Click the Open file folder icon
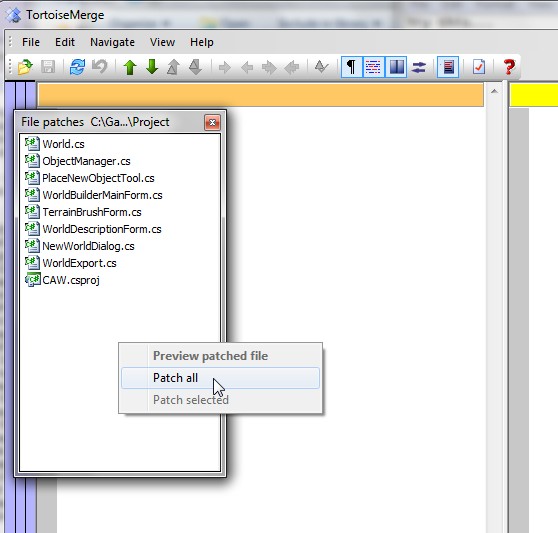Image resolution: width=558 pixels, height=533 pixels. click(25, 67)
